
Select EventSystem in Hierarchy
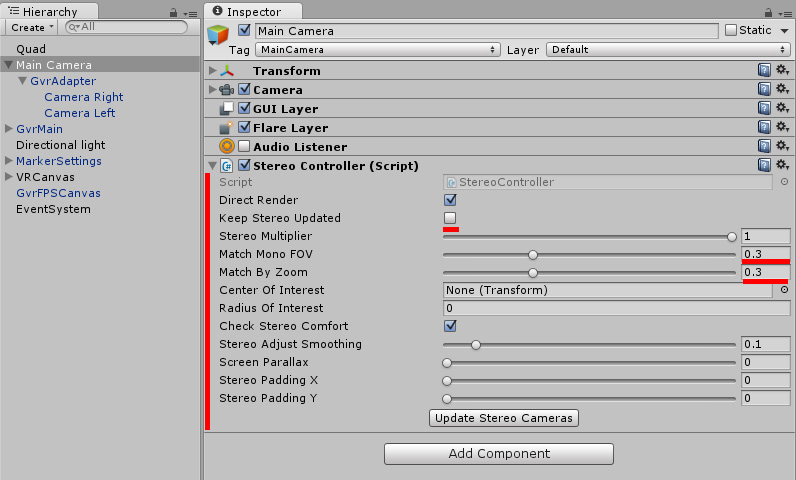click(x=53, y=209)
